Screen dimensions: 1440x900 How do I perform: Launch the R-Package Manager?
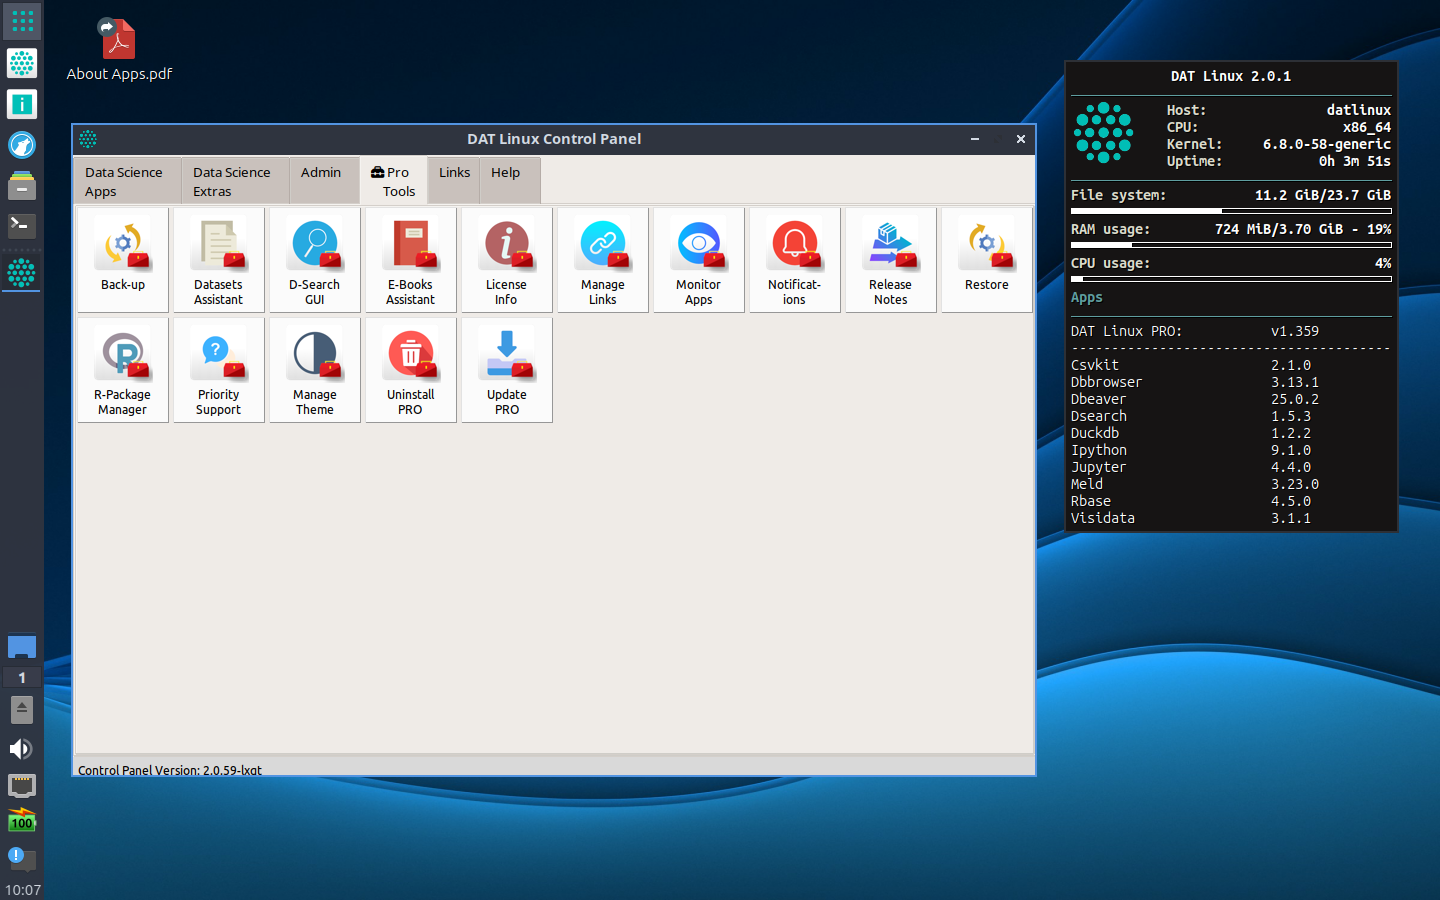[x=122, y=370]
